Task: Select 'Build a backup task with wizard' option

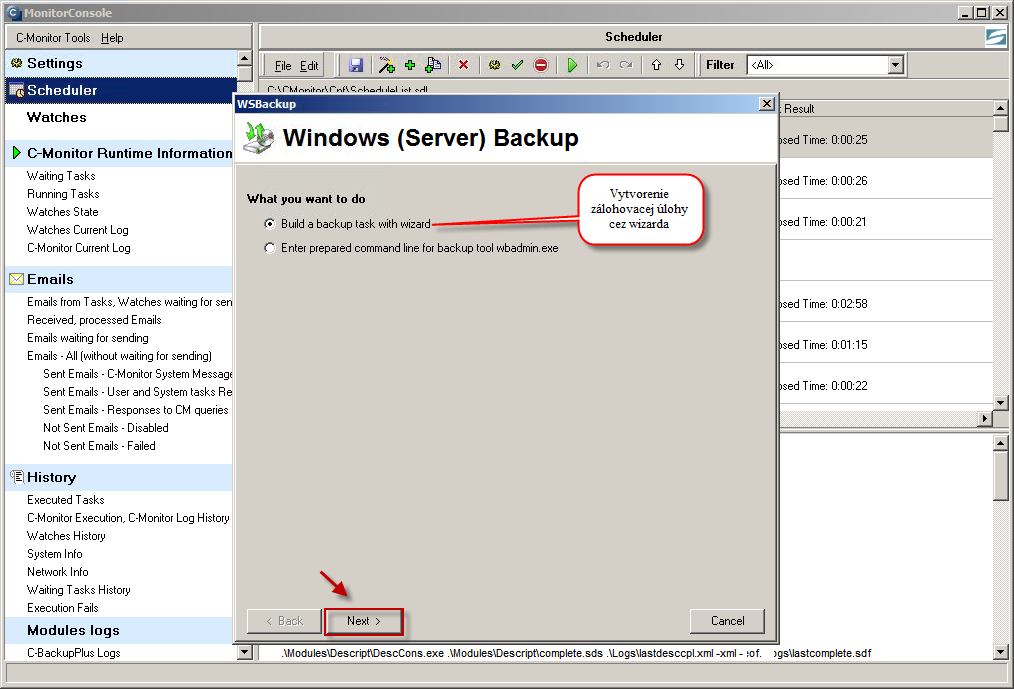Action: pyautogui.click(x=349, y=224)
